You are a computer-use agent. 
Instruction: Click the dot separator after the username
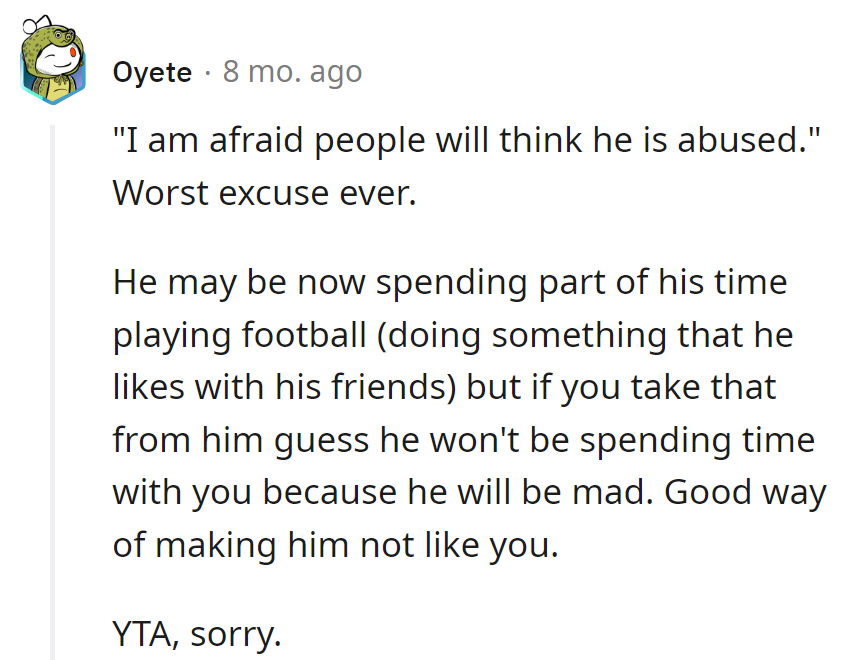click(x=207, y=73)
